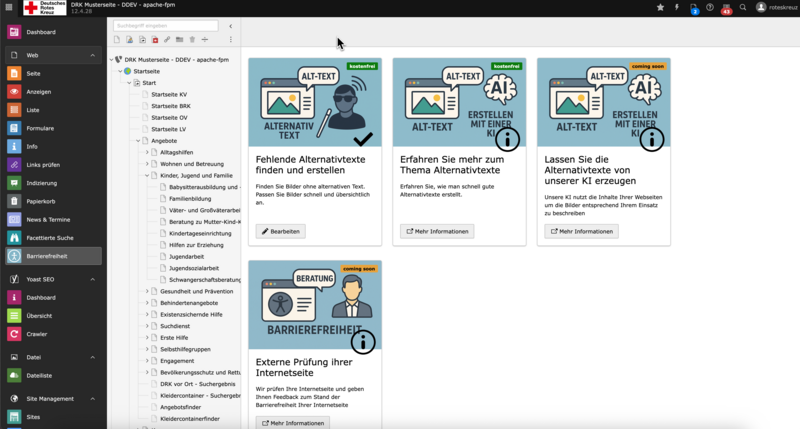
Task: Expand the Erste Hilfe tree node
Action: click(x=147, y=338)
